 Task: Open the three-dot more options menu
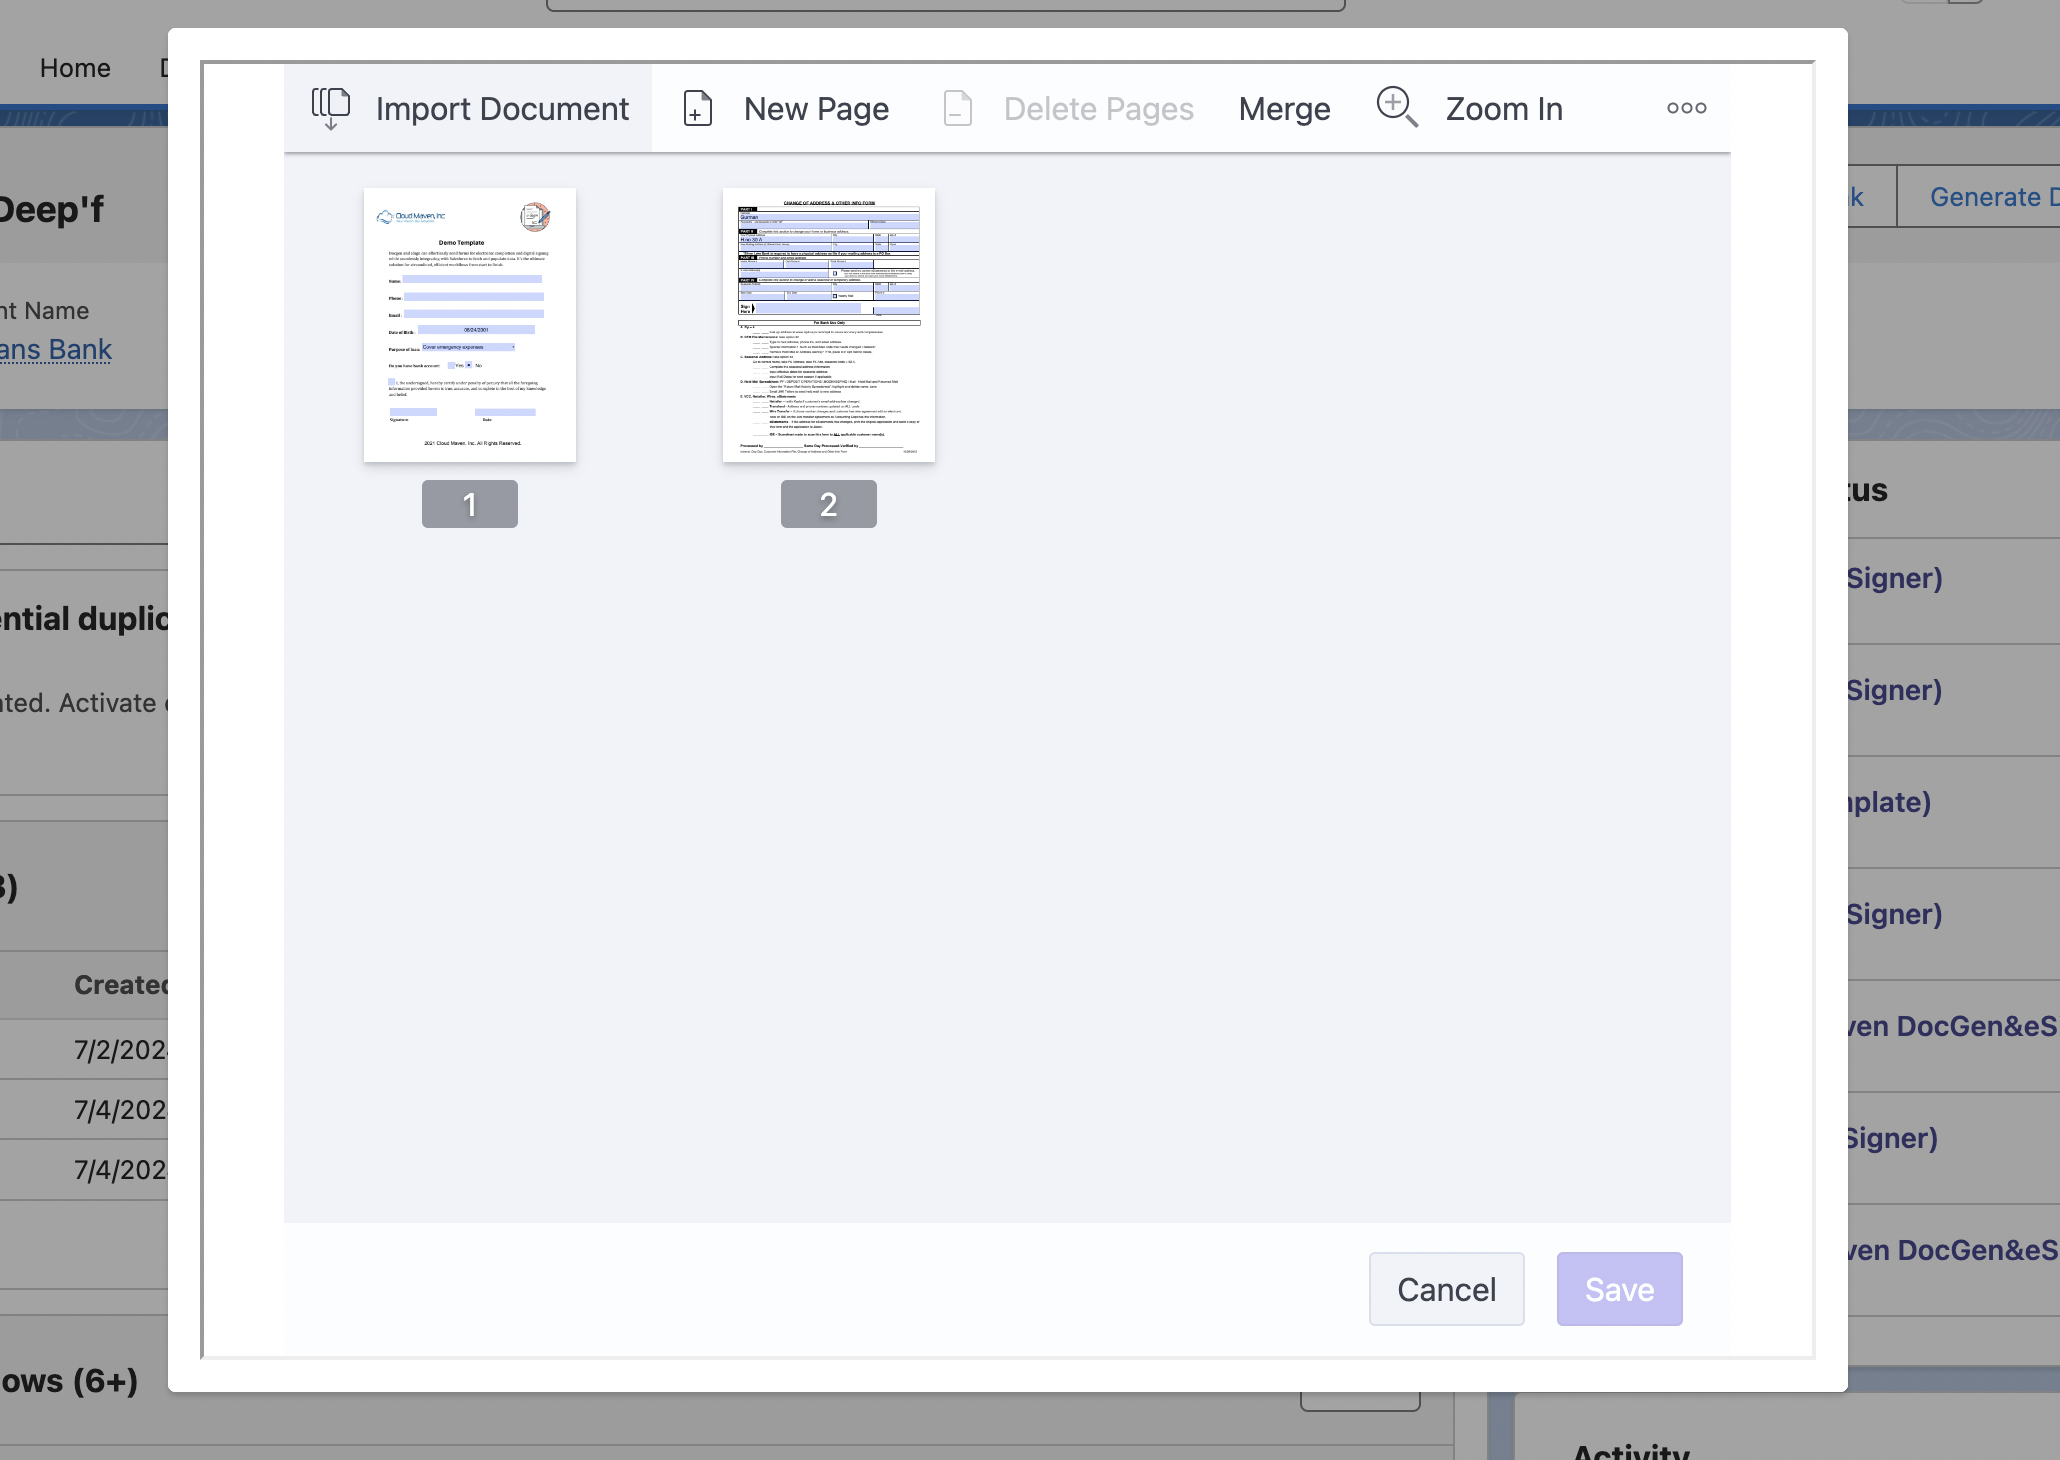click(1686, 108)
